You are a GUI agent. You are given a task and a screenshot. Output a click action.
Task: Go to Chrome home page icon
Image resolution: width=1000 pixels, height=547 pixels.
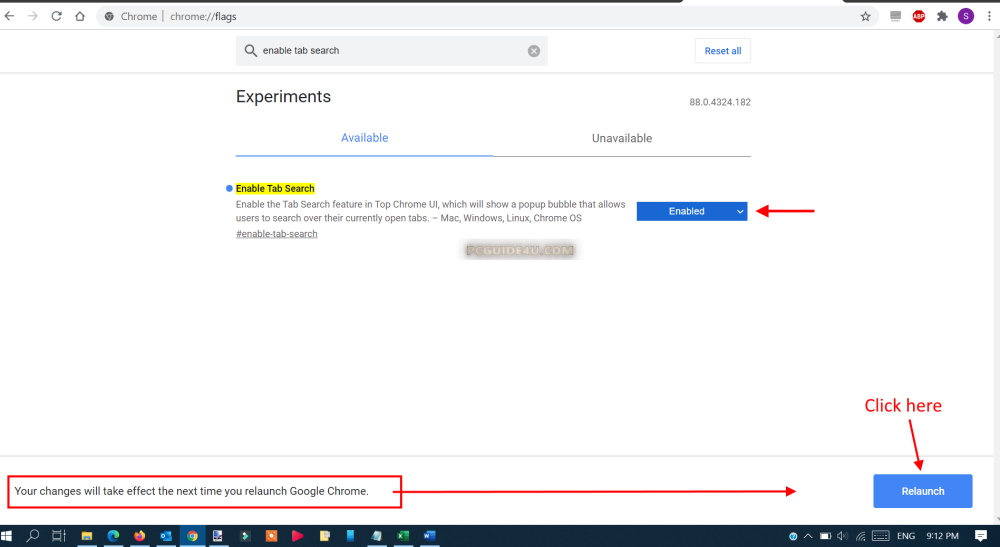coord(80,16)
